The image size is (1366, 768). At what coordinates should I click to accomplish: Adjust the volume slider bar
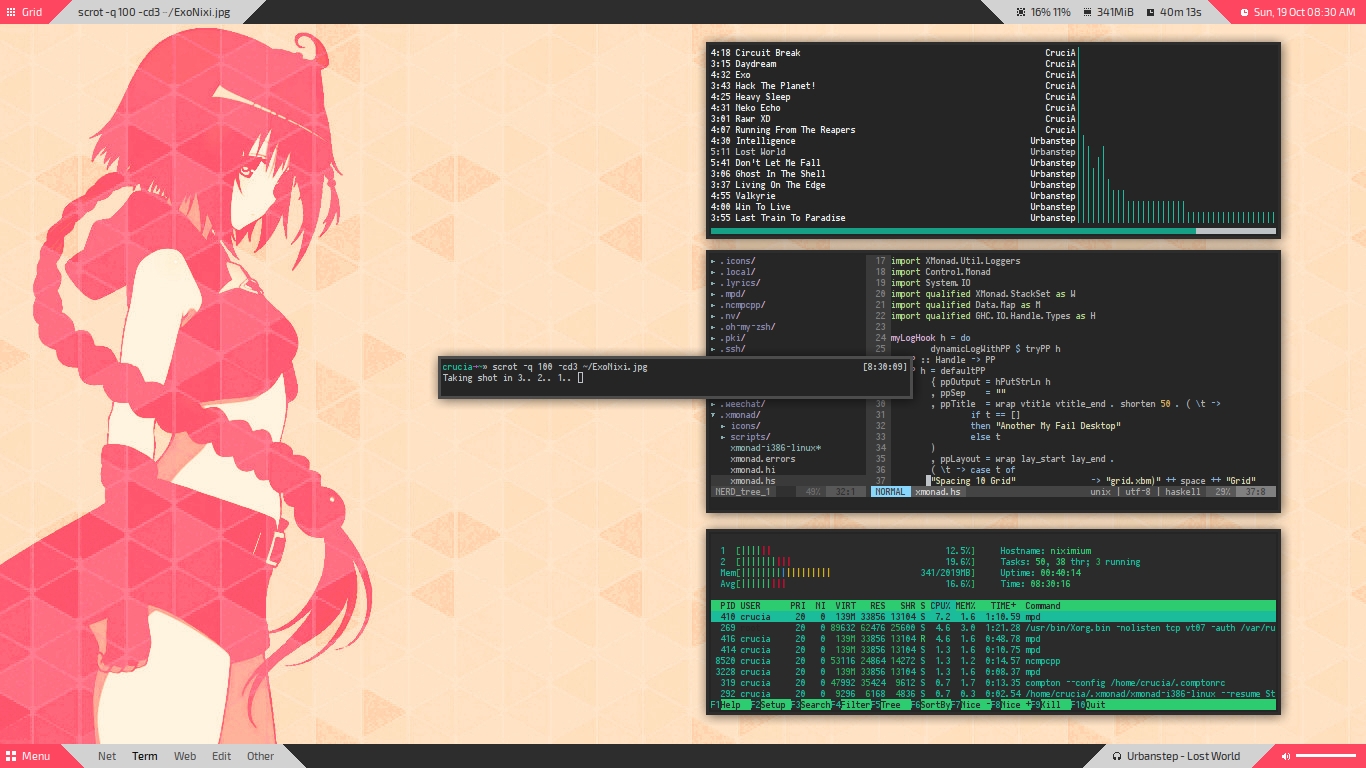coord(1326,756)
